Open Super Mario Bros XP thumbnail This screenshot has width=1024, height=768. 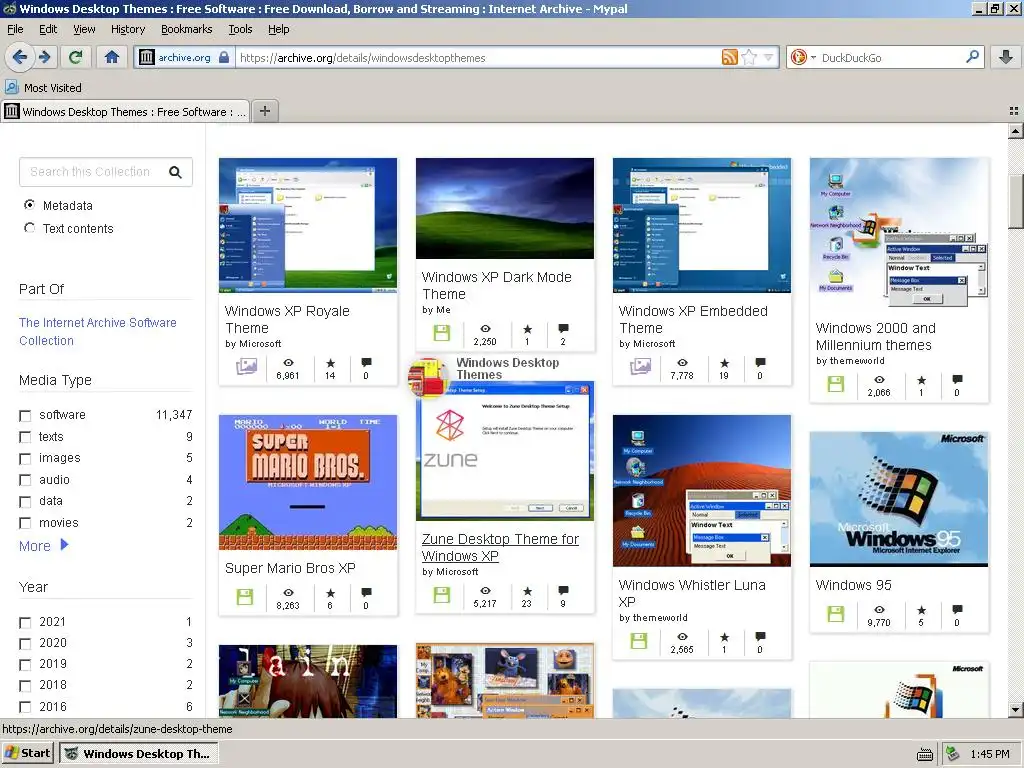(308, 483)
